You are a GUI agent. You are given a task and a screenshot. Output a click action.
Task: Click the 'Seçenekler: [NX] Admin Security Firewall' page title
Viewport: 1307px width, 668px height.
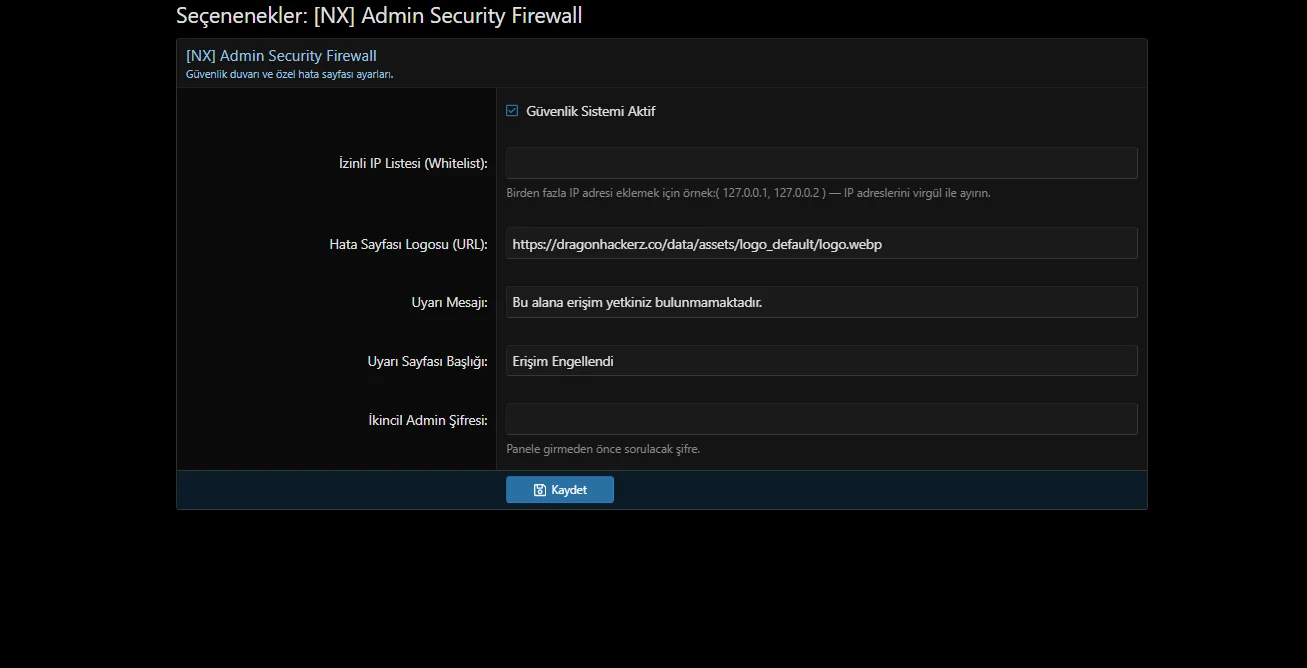coord(379,16)
